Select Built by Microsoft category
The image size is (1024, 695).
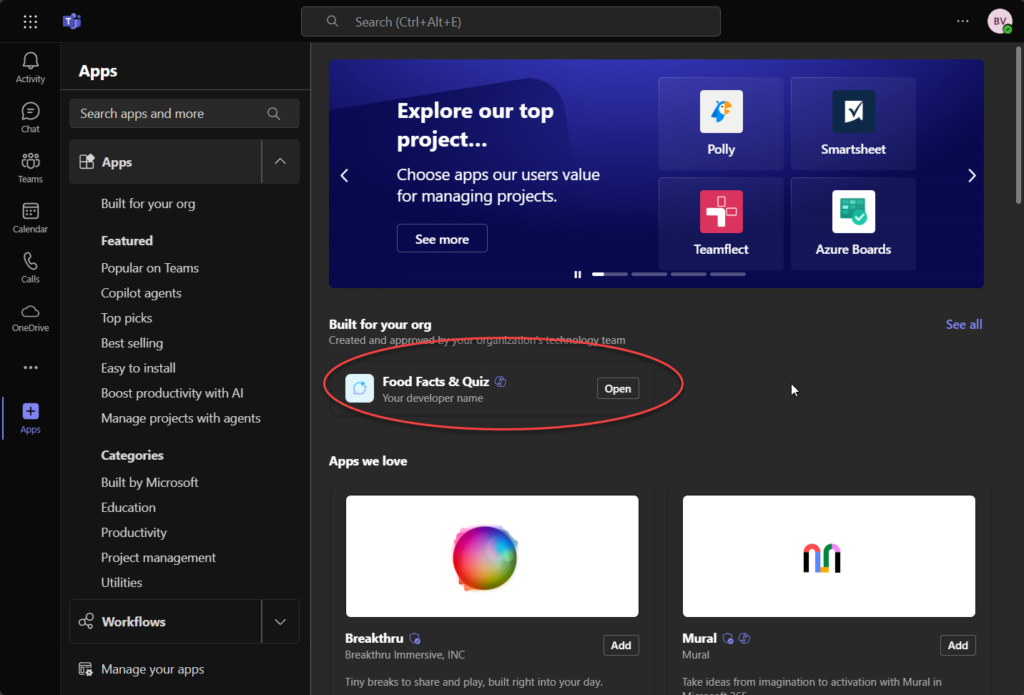(x=150, y=482)
